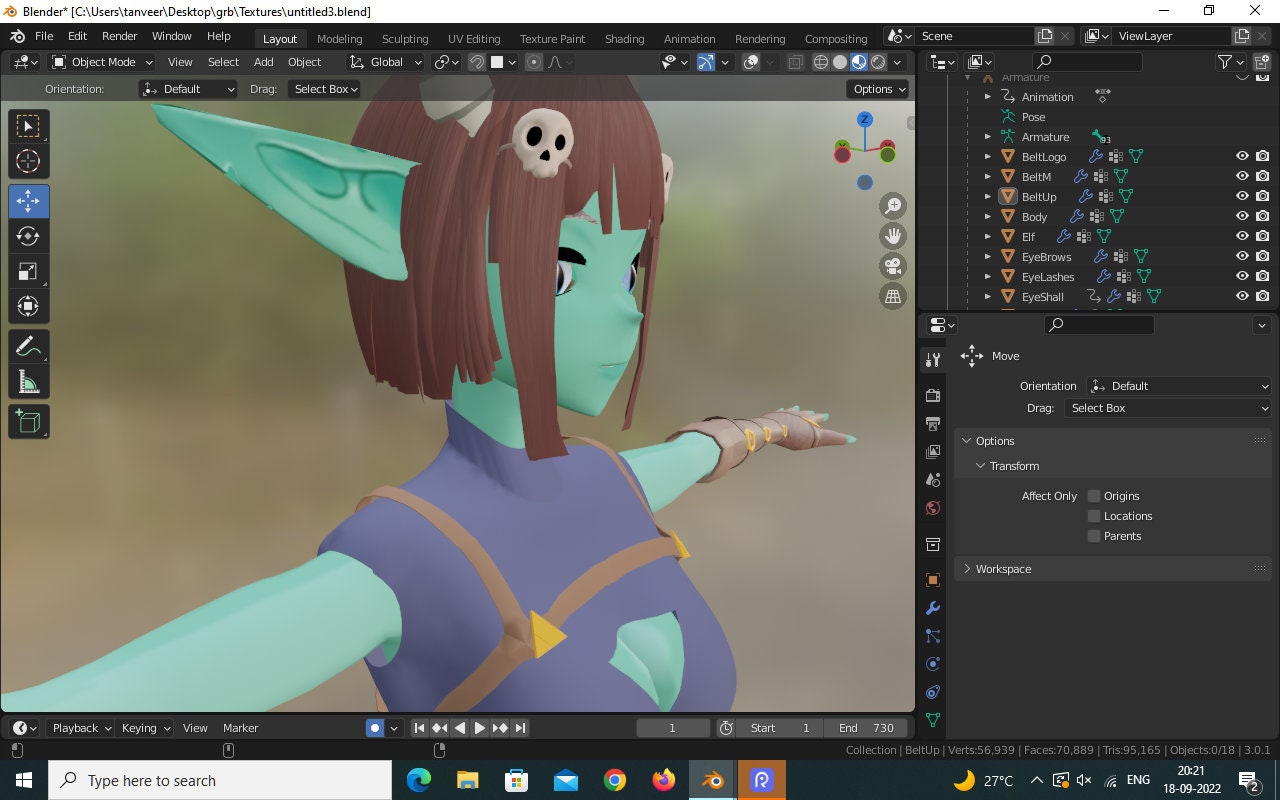Open the Particles properties tab
Image resolution: width=1280 pixels, height=800 pixels.
pos(933,636)
